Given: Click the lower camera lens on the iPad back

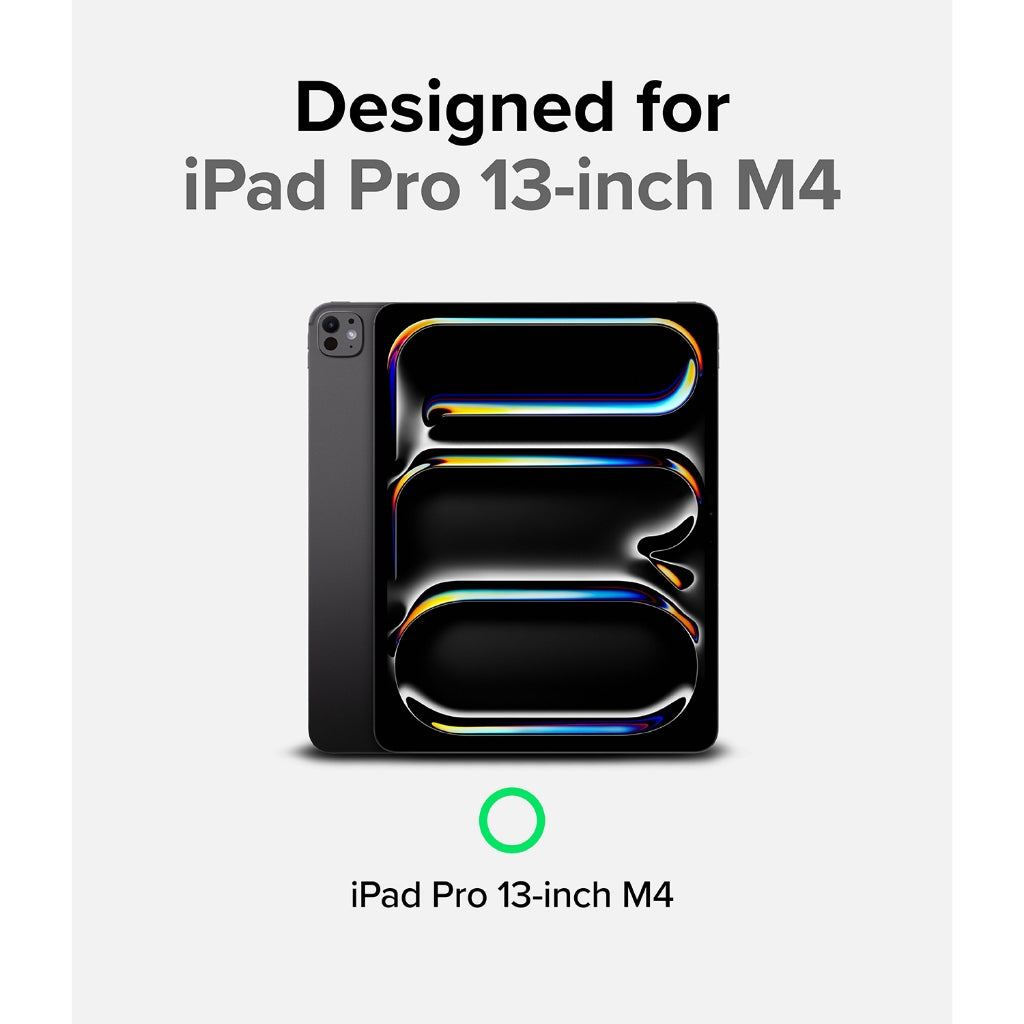Looking at the screenshot, I should coord(331,344).
